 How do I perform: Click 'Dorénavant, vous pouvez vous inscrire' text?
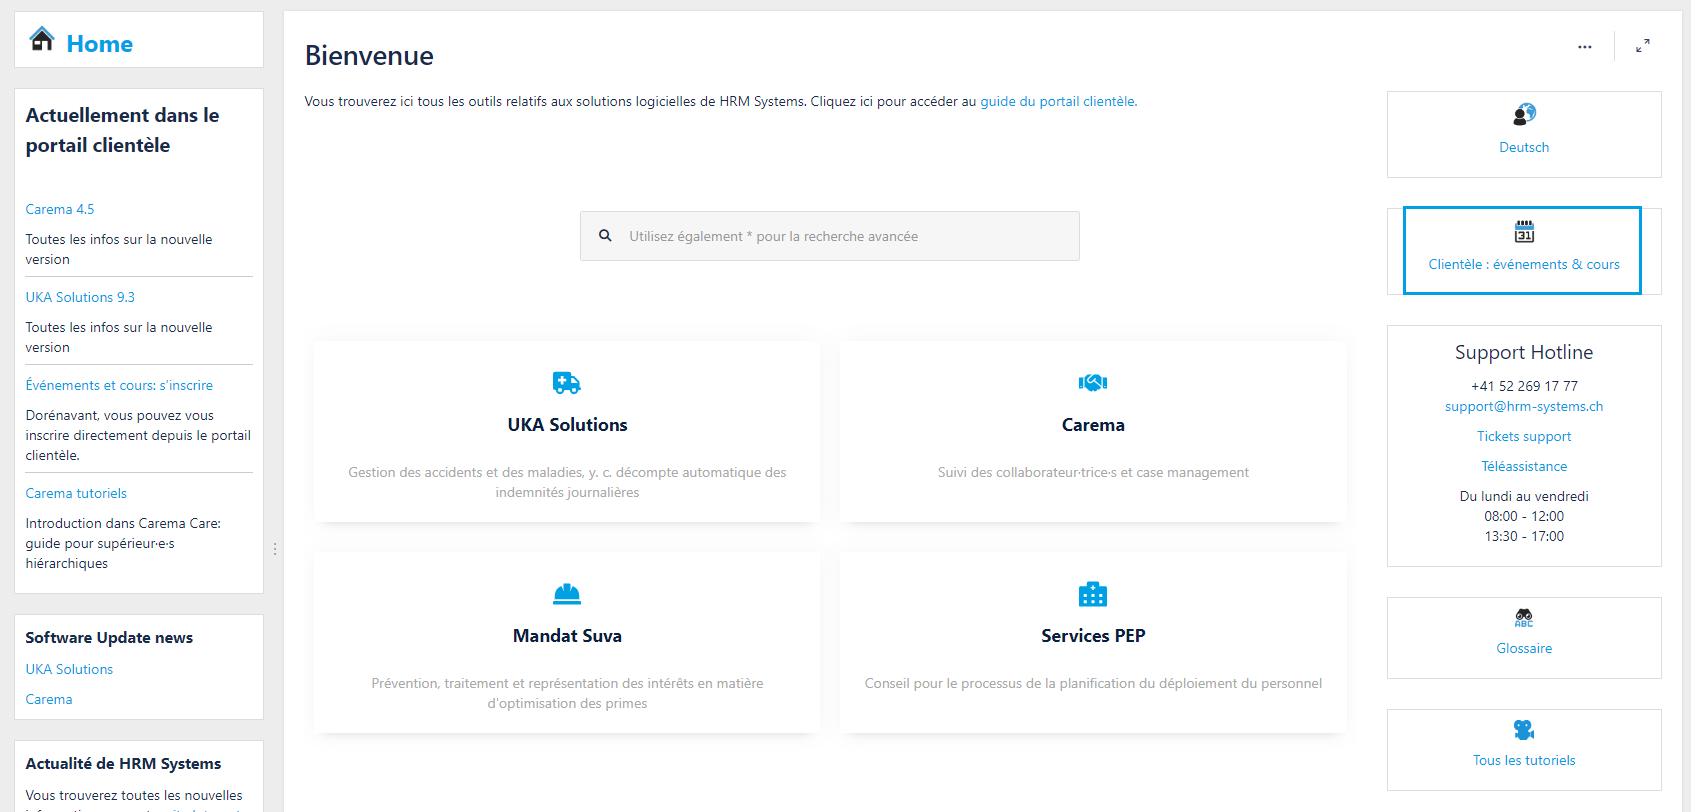(138, 435)
